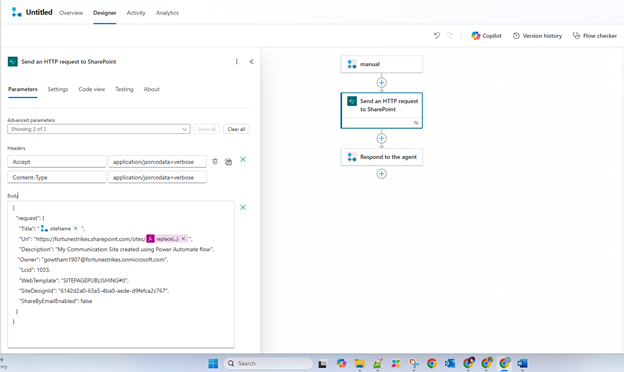
Task: Click the Show all button
Action: 207,129
